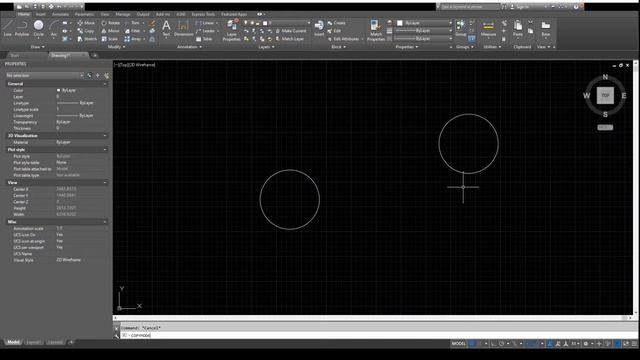640x360 pixels.
Task: Collapse the Plot style section
Action: tap(105, 150)
